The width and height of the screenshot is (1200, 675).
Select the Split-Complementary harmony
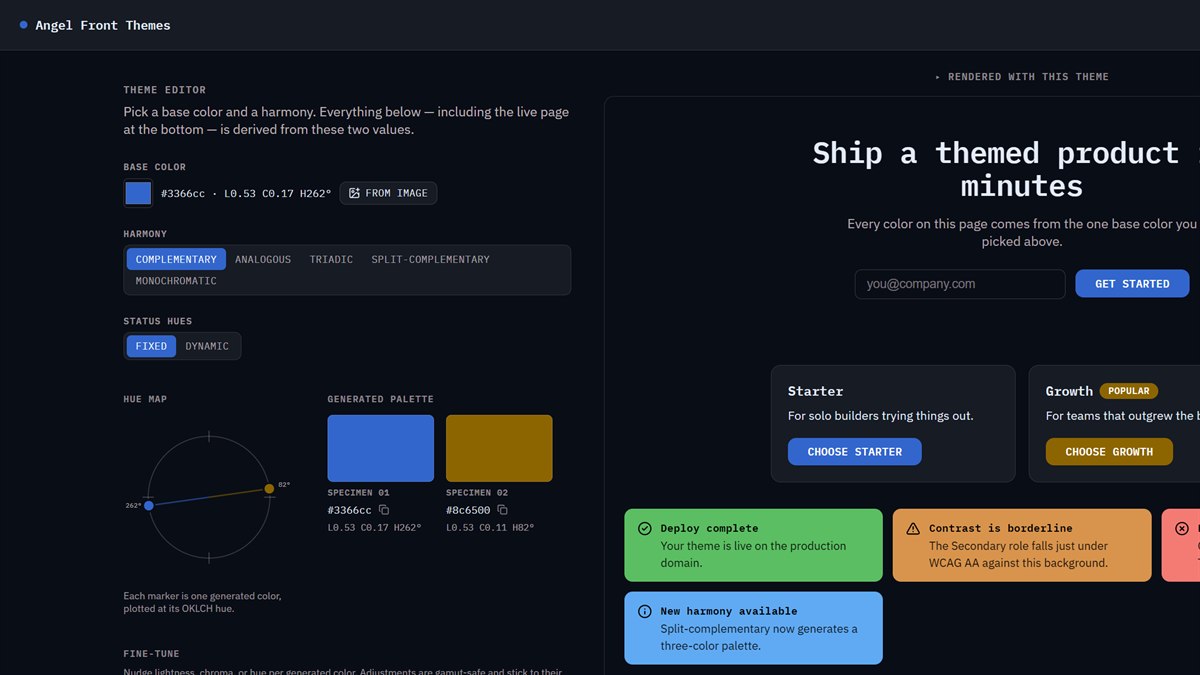pos(430,259)
